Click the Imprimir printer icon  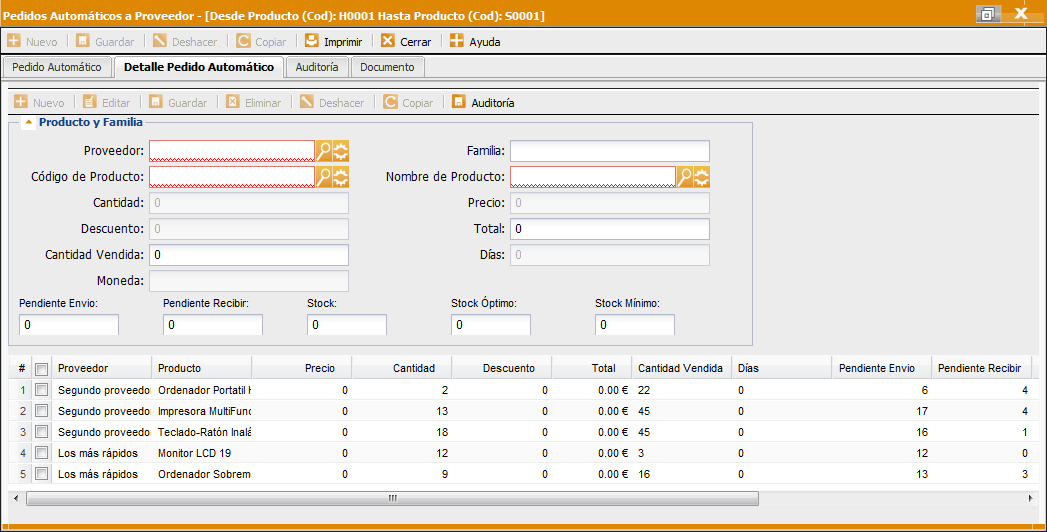(312, 41)
